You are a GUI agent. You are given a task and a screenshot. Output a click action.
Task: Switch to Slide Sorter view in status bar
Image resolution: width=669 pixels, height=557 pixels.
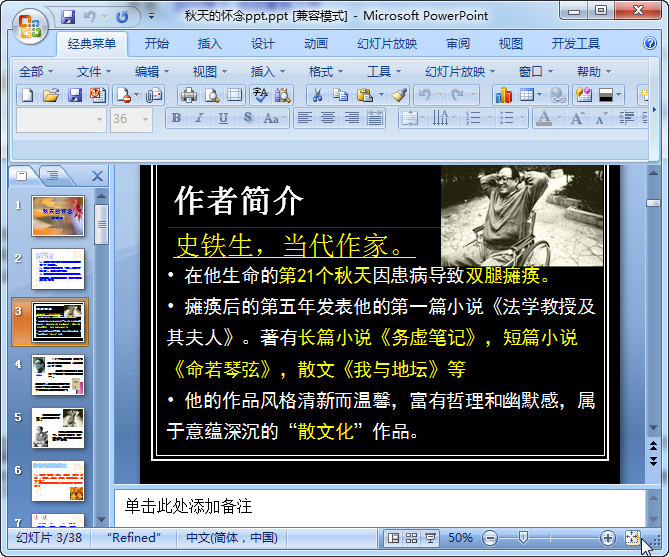tap(411, 538)
